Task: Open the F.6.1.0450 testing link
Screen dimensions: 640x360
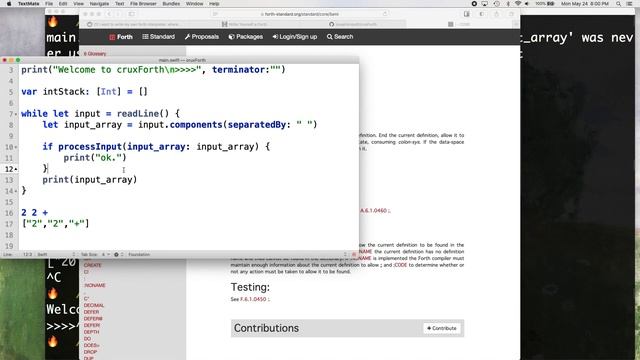Action: pyautogui.click(x=255, y=299)
